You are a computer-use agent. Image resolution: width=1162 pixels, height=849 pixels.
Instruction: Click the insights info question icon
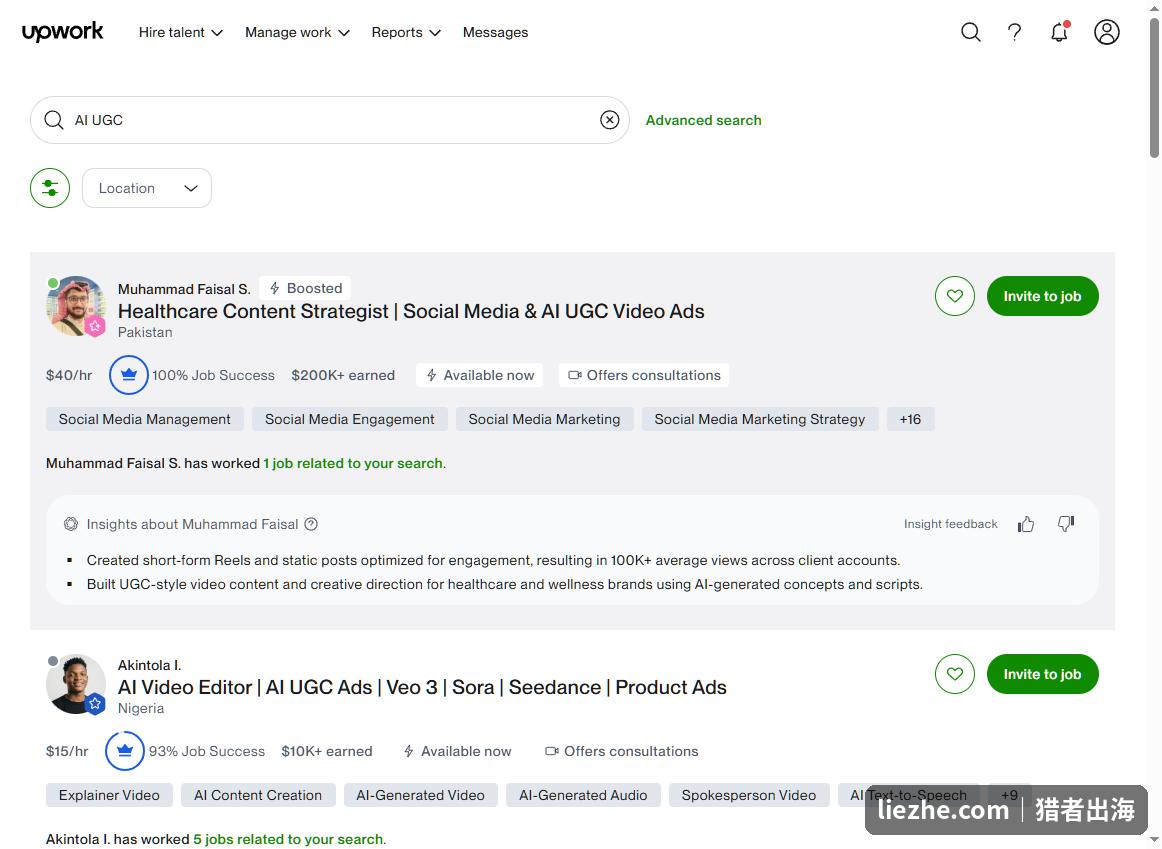pyautogui.click(x=311, y=525)
